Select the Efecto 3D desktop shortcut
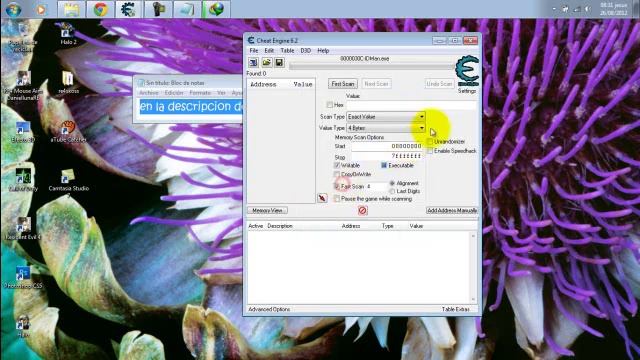The width and height of the screenshot is (640, 360). [23, 132]
